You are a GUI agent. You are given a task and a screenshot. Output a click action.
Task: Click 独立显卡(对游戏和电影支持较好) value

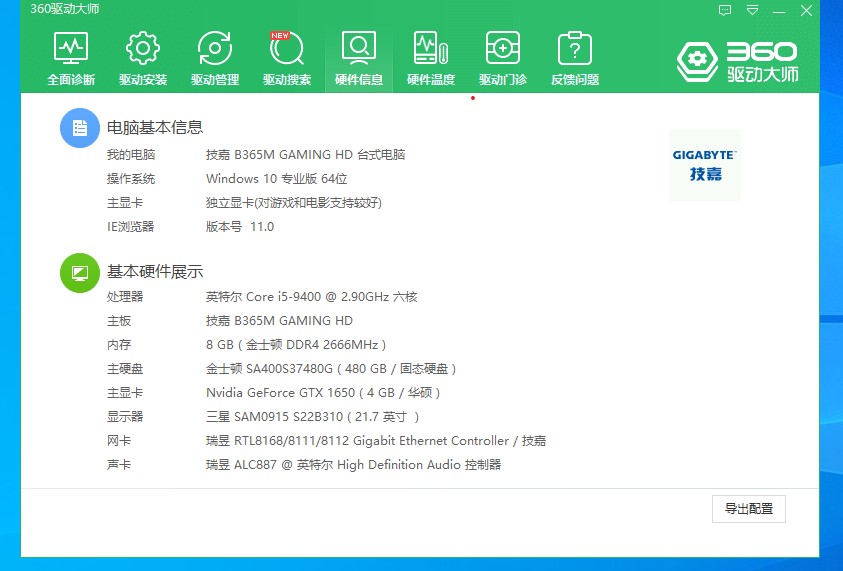pos(294,203)
